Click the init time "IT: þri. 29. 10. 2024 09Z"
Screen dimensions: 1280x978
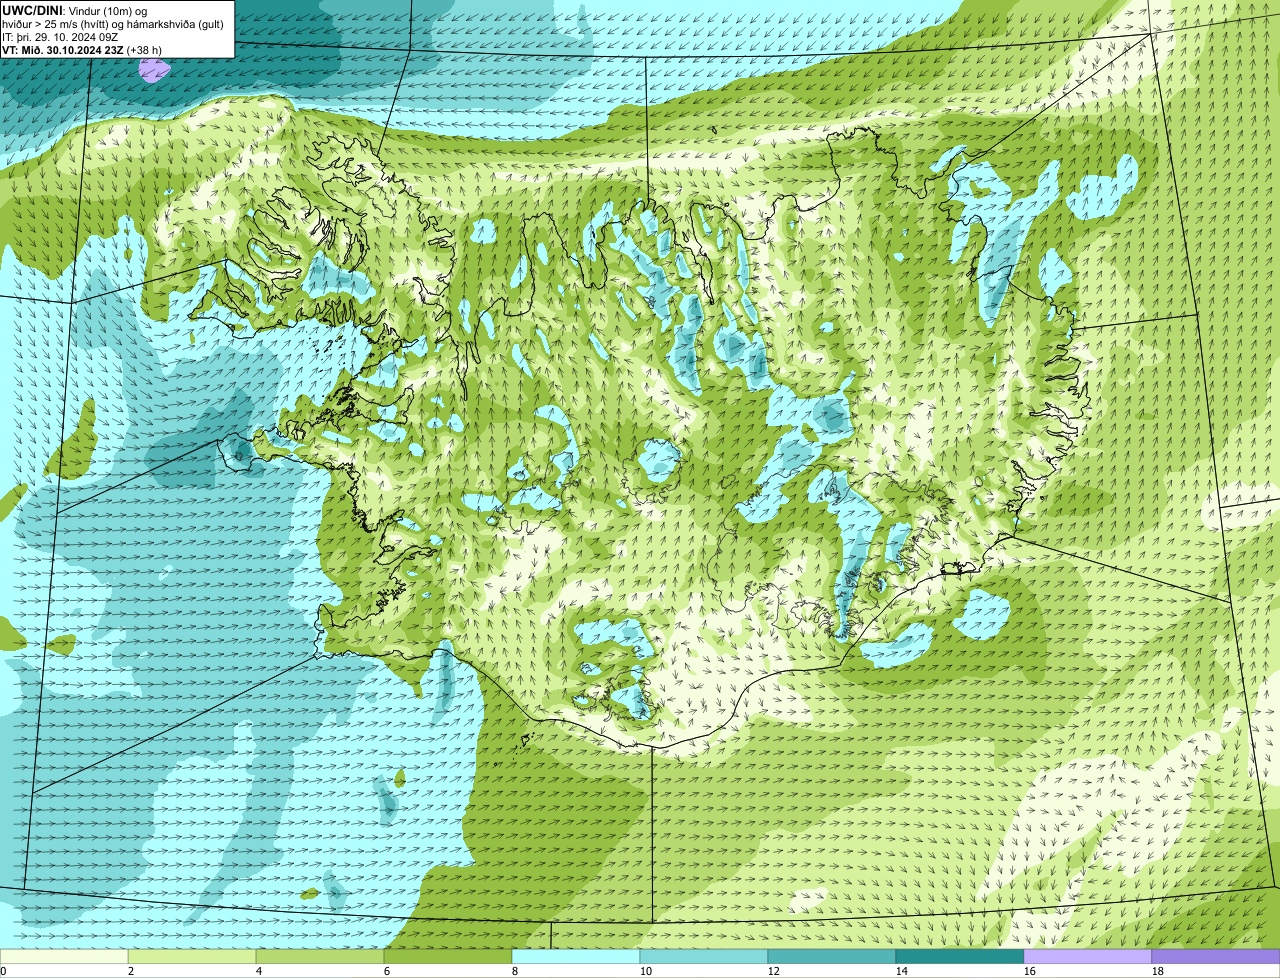[x=61, y=36]
